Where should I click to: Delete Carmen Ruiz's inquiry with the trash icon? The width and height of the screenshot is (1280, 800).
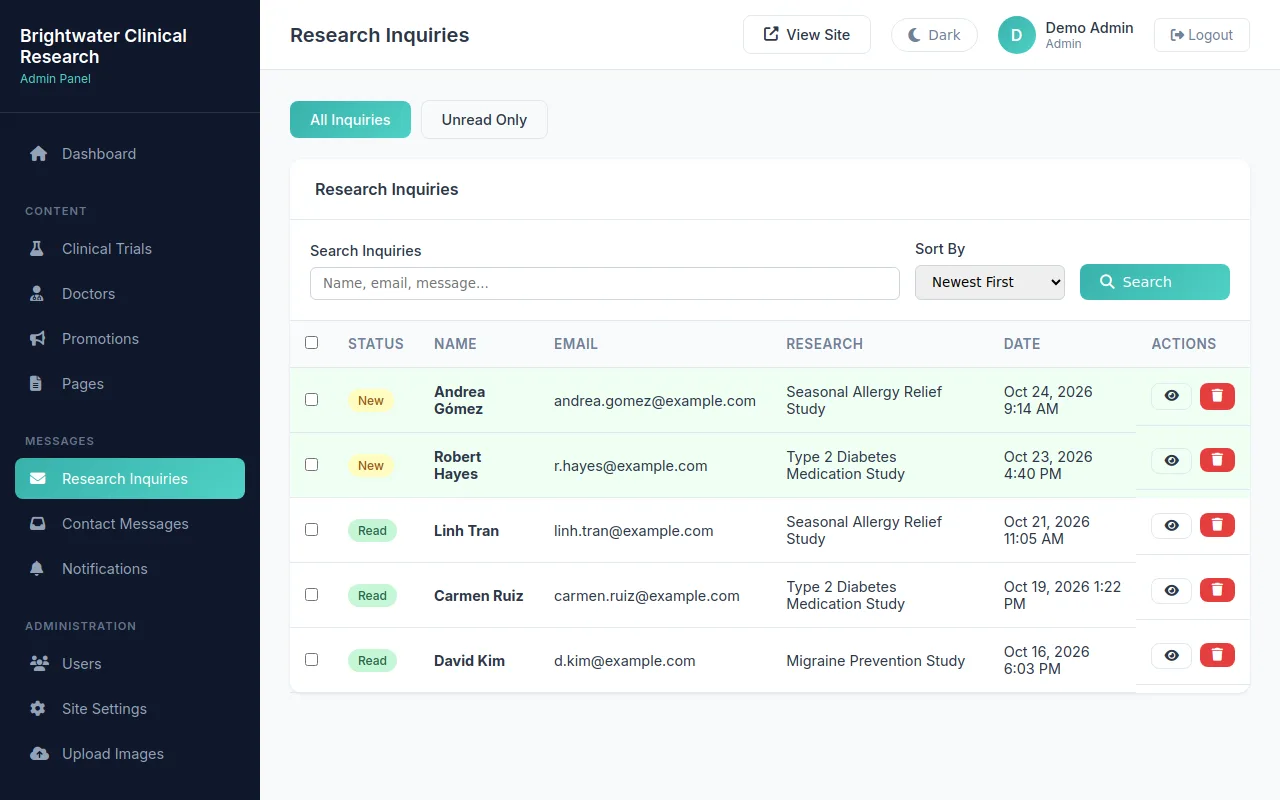[1217, 591]
